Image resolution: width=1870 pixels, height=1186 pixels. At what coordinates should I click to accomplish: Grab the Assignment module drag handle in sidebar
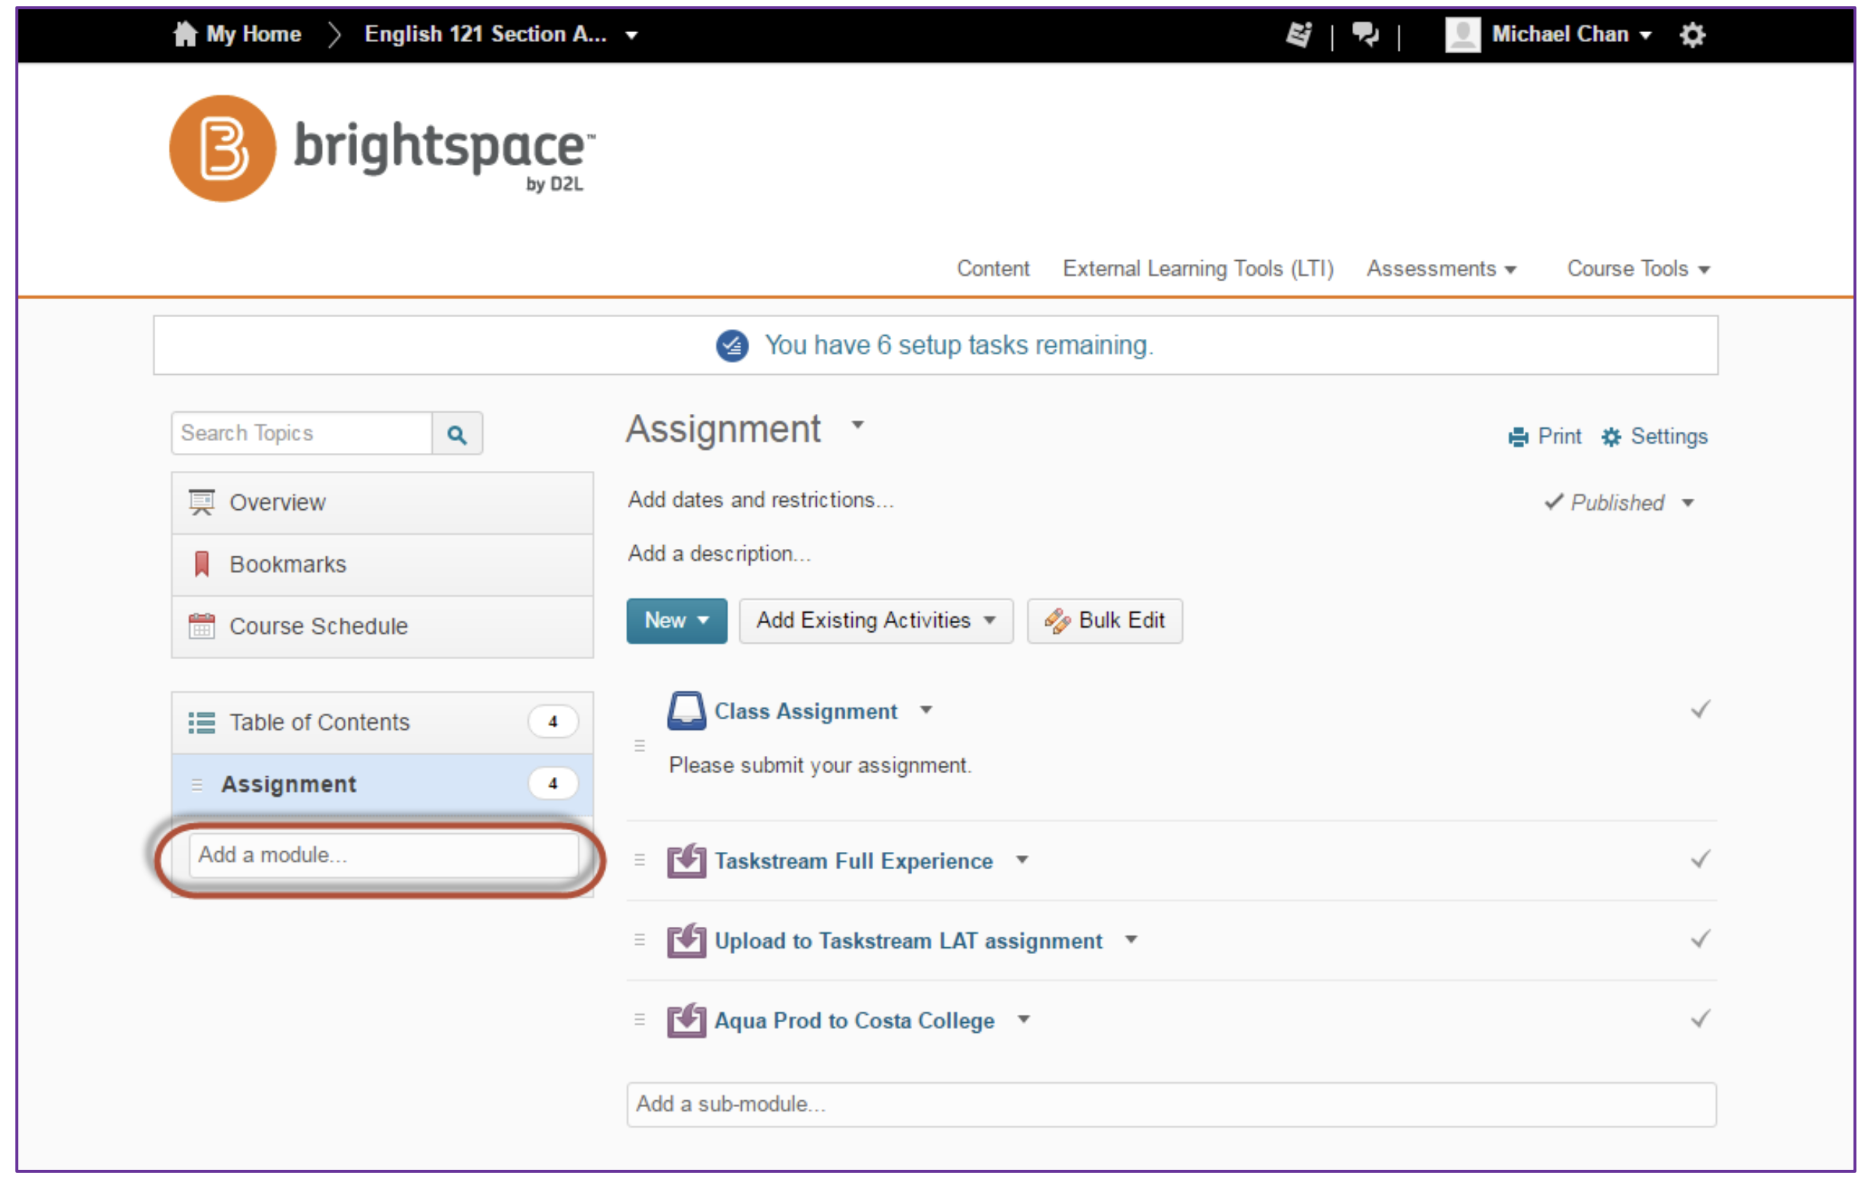(x=197, y=784)
